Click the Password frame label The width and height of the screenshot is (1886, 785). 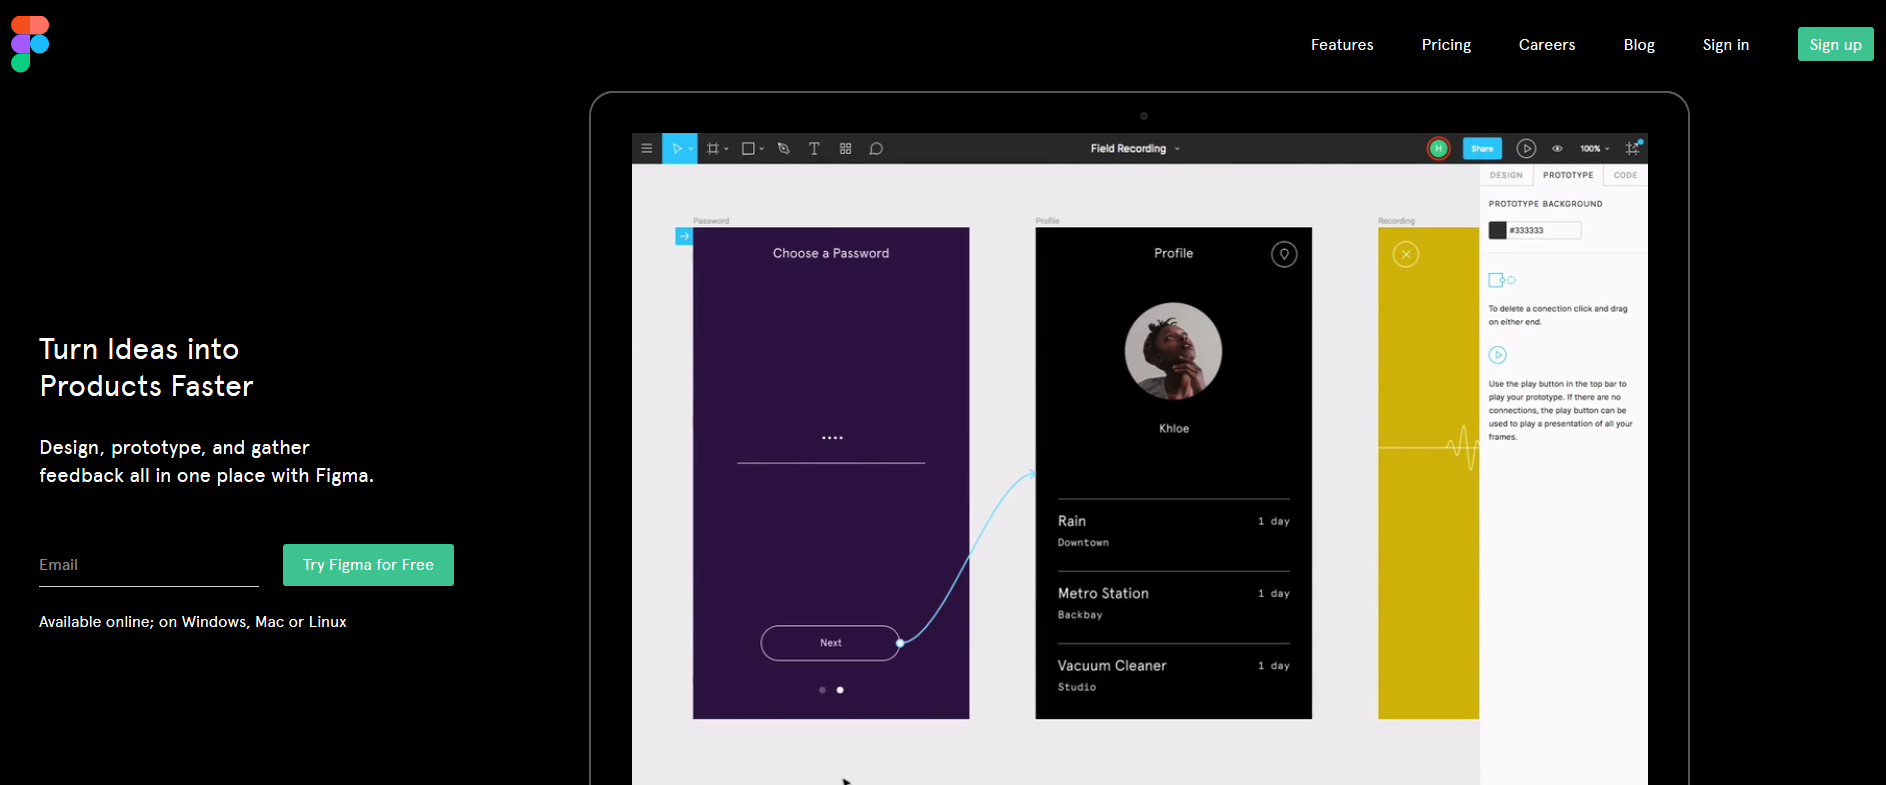coord(711,221)
